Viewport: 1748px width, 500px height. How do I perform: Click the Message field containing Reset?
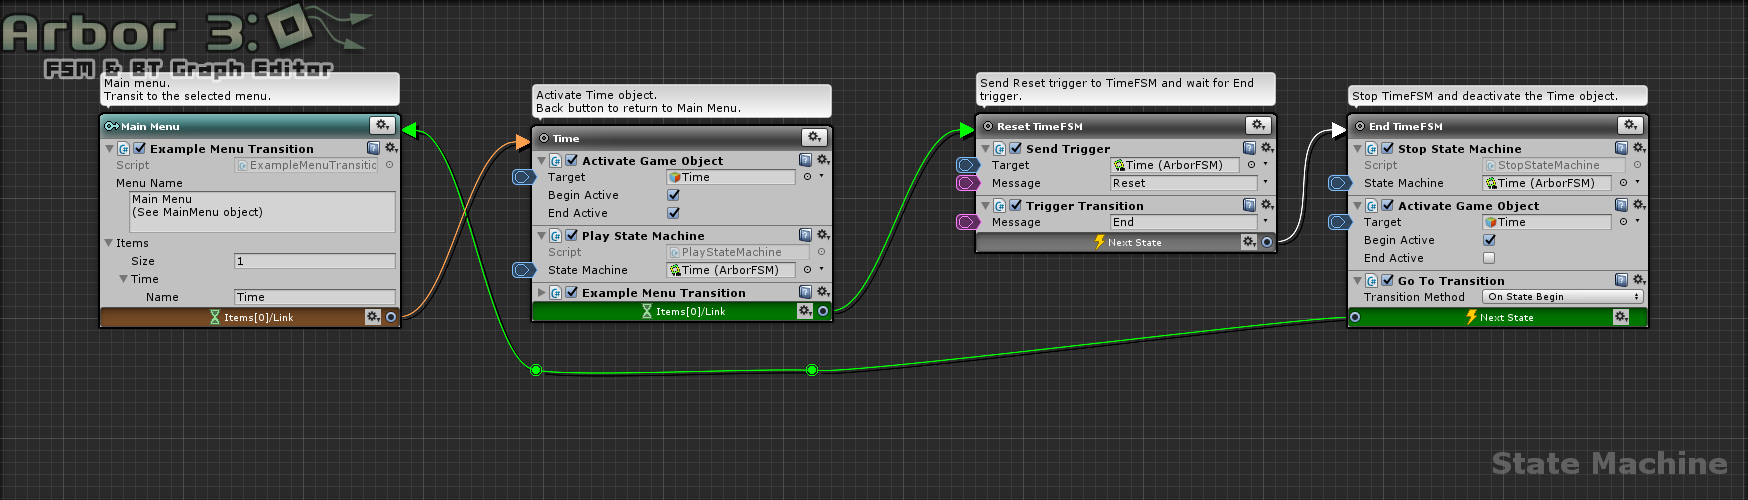1183,183
